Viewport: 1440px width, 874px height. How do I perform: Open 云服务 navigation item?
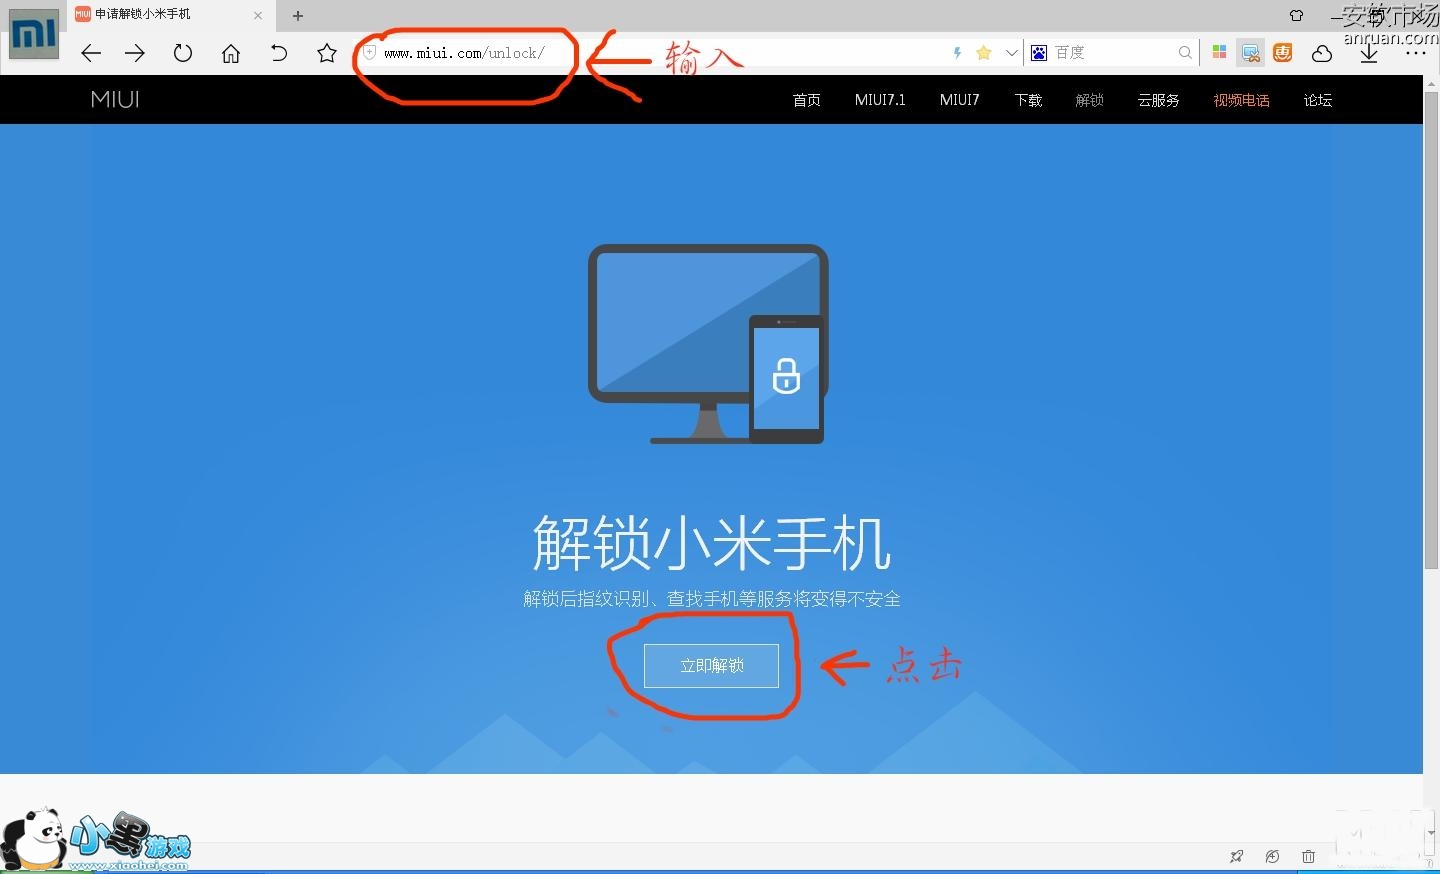pos(1158,100)
